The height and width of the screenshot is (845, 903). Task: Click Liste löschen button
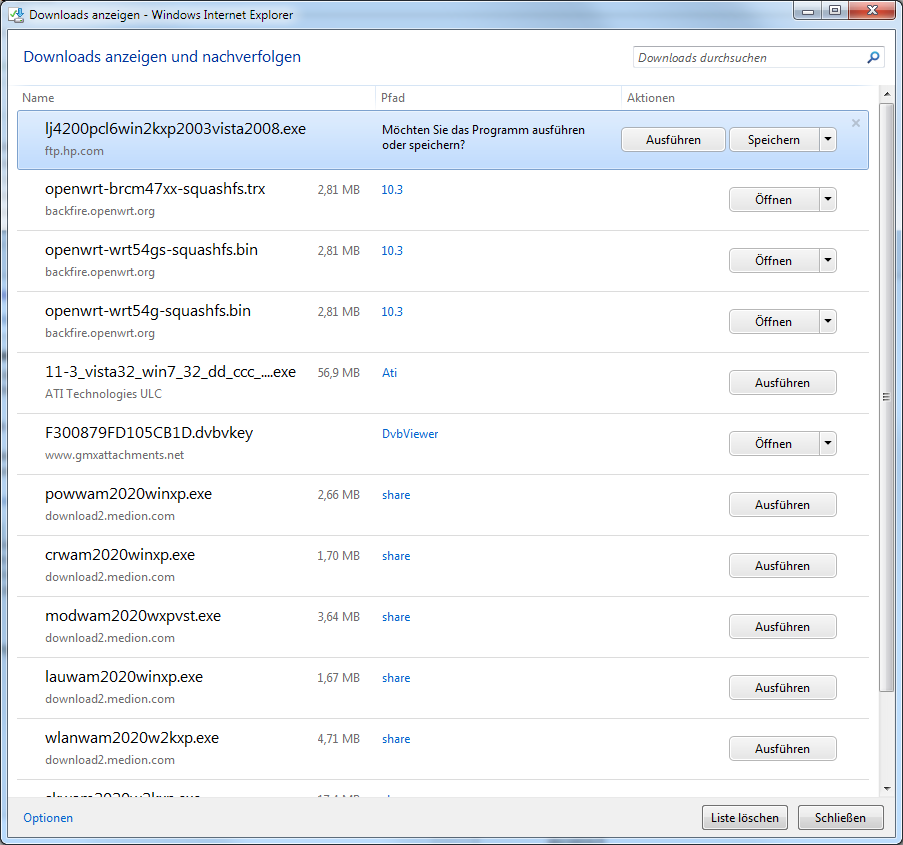click(x=745, y=818)
